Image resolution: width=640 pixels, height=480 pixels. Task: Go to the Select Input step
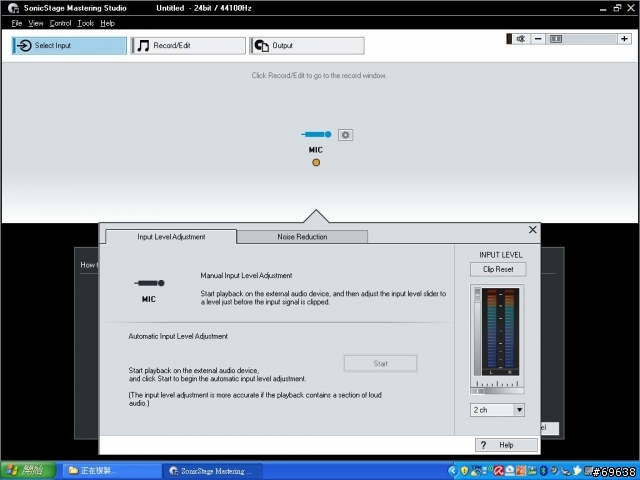click(x=69, y=45)
